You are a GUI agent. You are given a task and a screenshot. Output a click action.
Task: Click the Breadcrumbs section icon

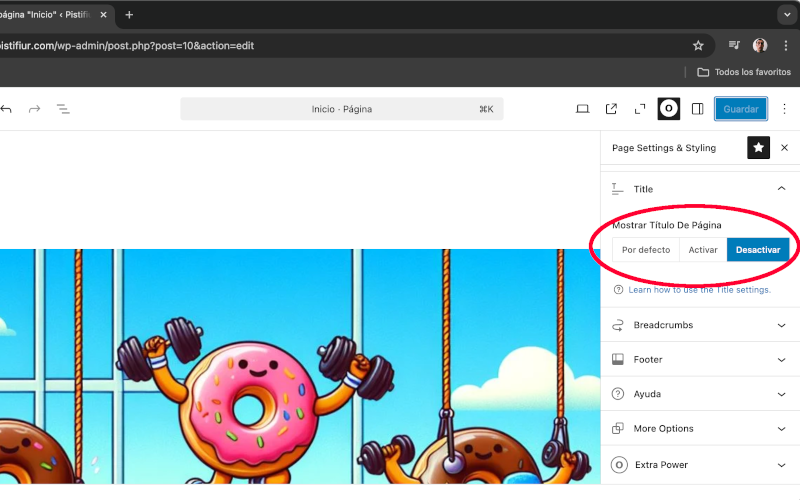pyautogui.click(x=617, y=325)
